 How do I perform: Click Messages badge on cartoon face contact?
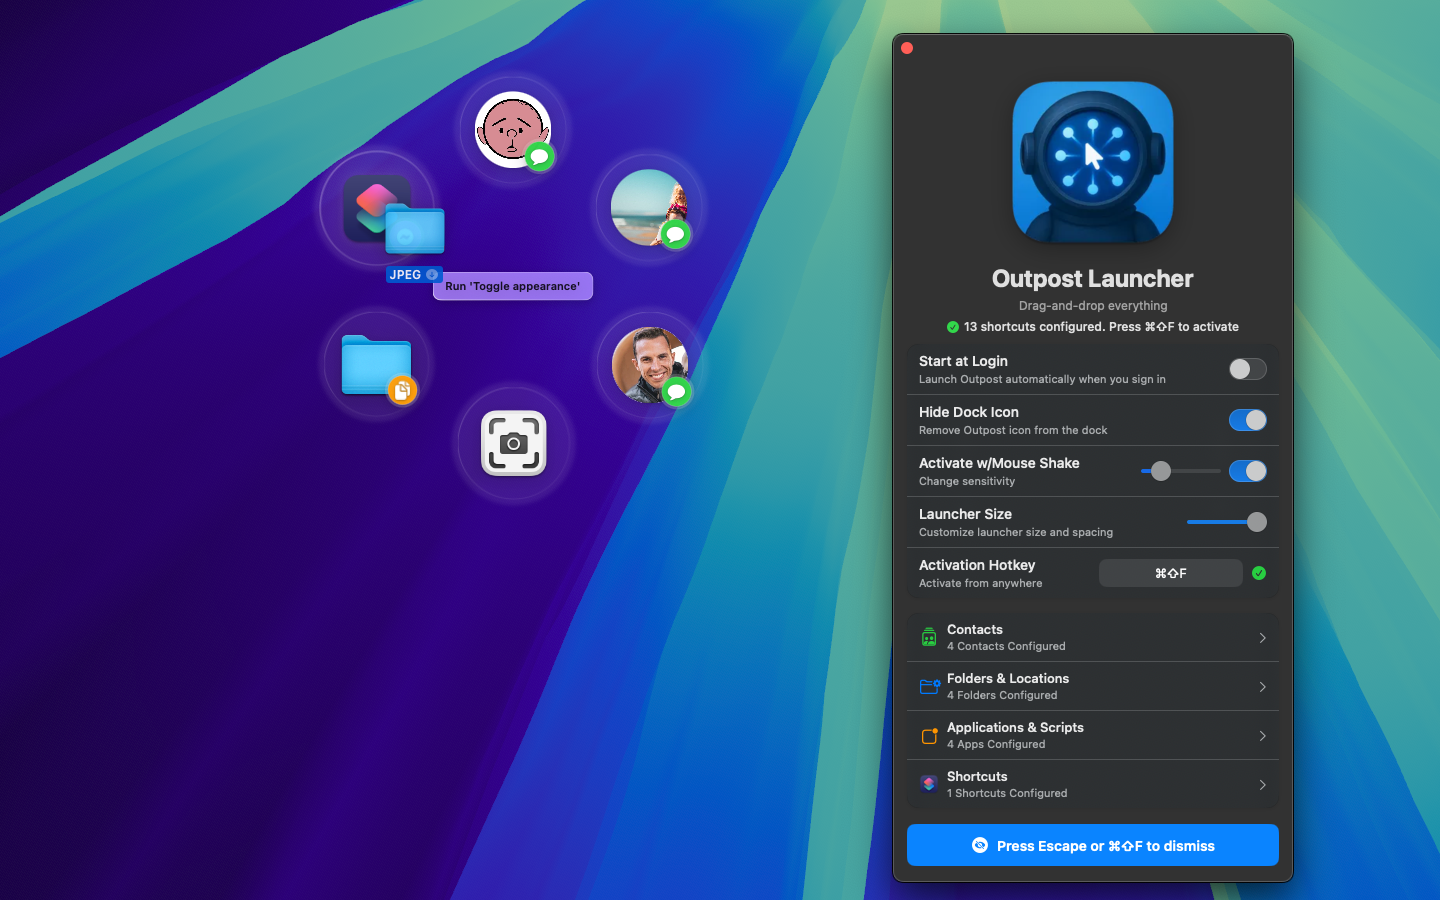(x=540, y=156)
